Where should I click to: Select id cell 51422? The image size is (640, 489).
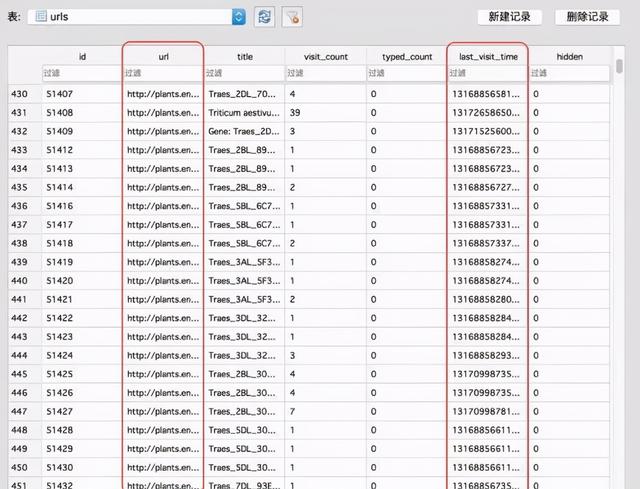(82, 318)
